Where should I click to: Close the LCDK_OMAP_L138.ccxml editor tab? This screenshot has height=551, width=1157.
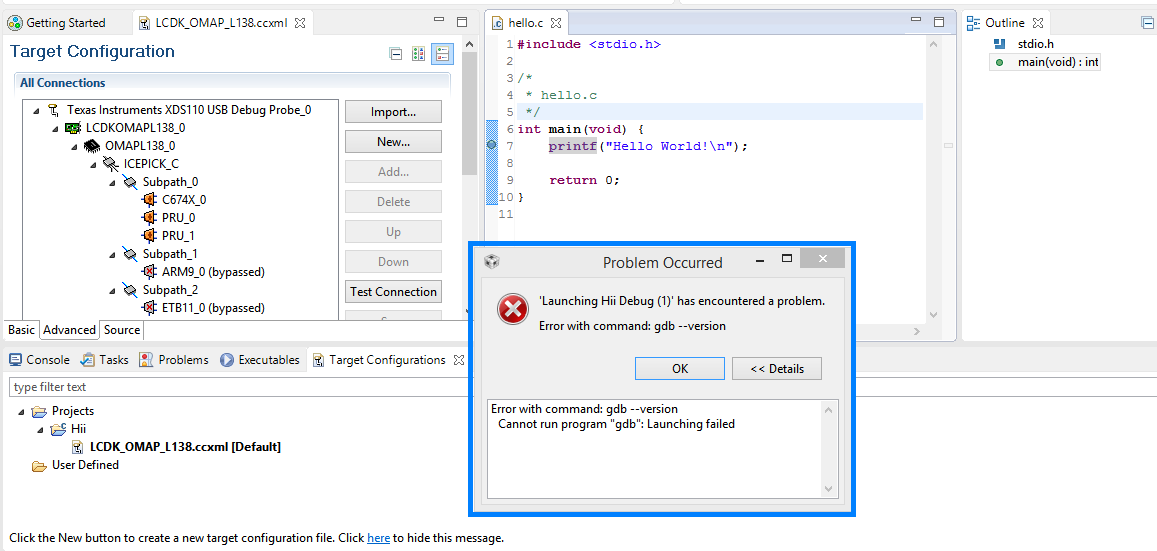[300, 23]
